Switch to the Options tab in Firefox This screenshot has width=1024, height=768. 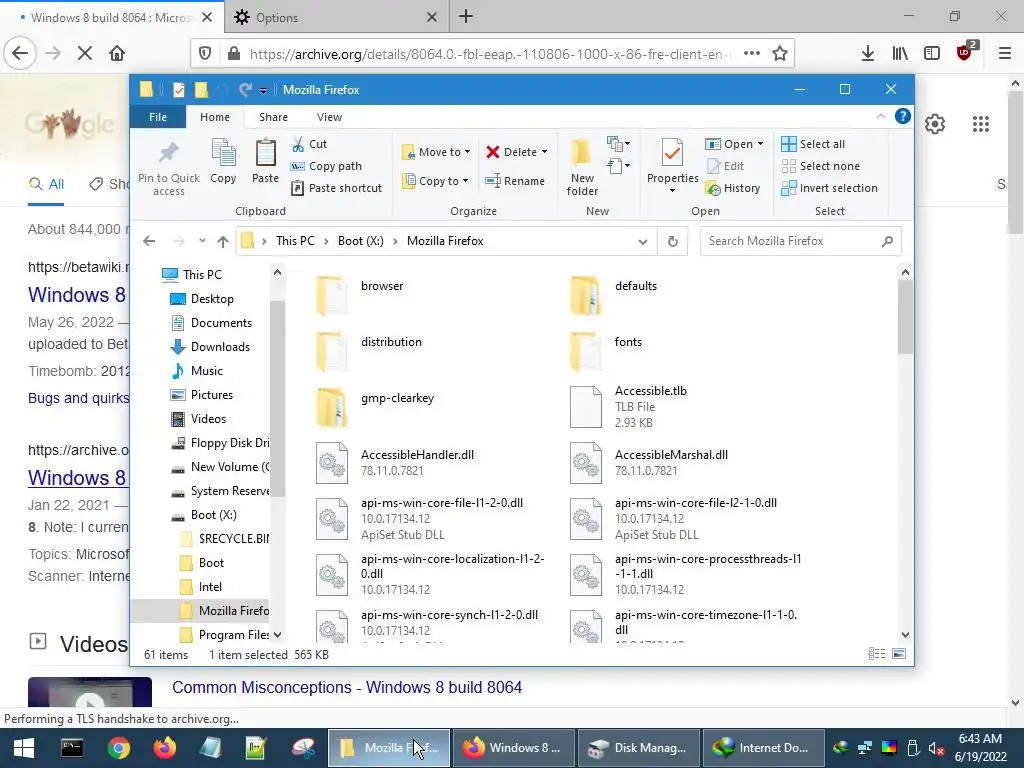[x=337, y=18]
